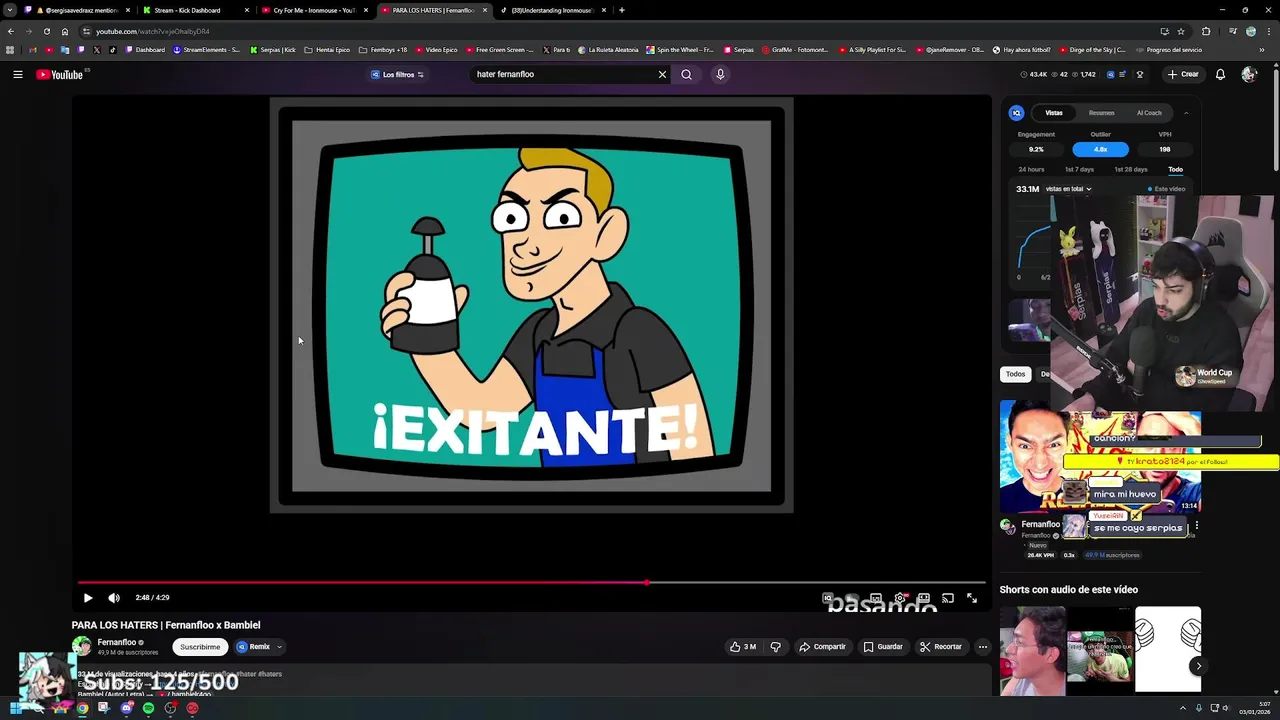This screenshot has height=720, width=1280.
Task: Go to the YouTube home logo
Action: (x=60, y=74)
